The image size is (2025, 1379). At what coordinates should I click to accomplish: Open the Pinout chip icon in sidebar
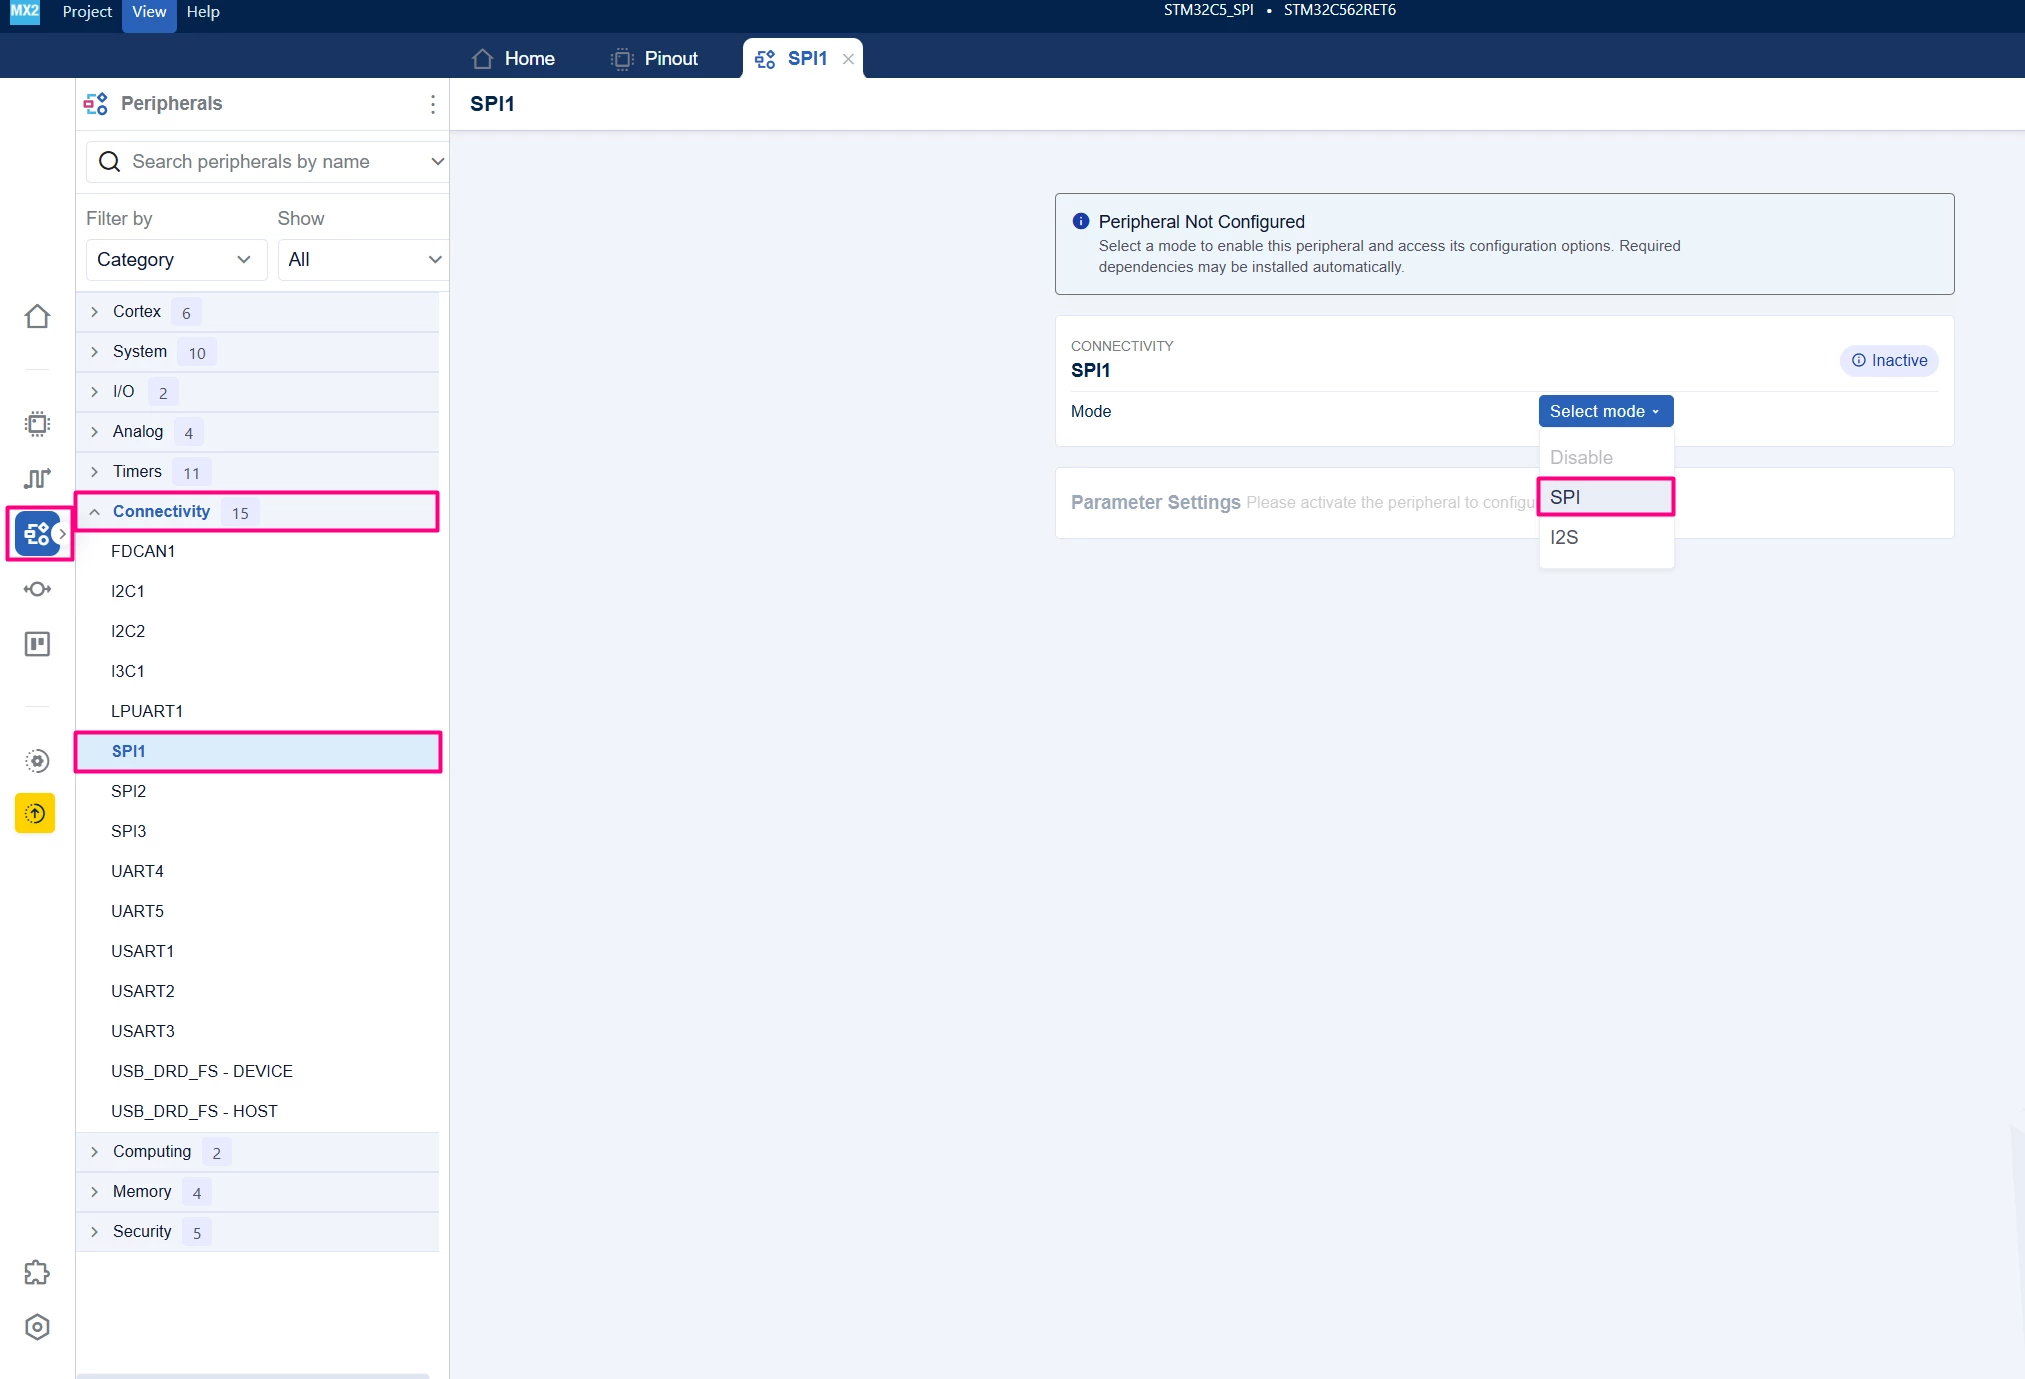tap(37, 424)
